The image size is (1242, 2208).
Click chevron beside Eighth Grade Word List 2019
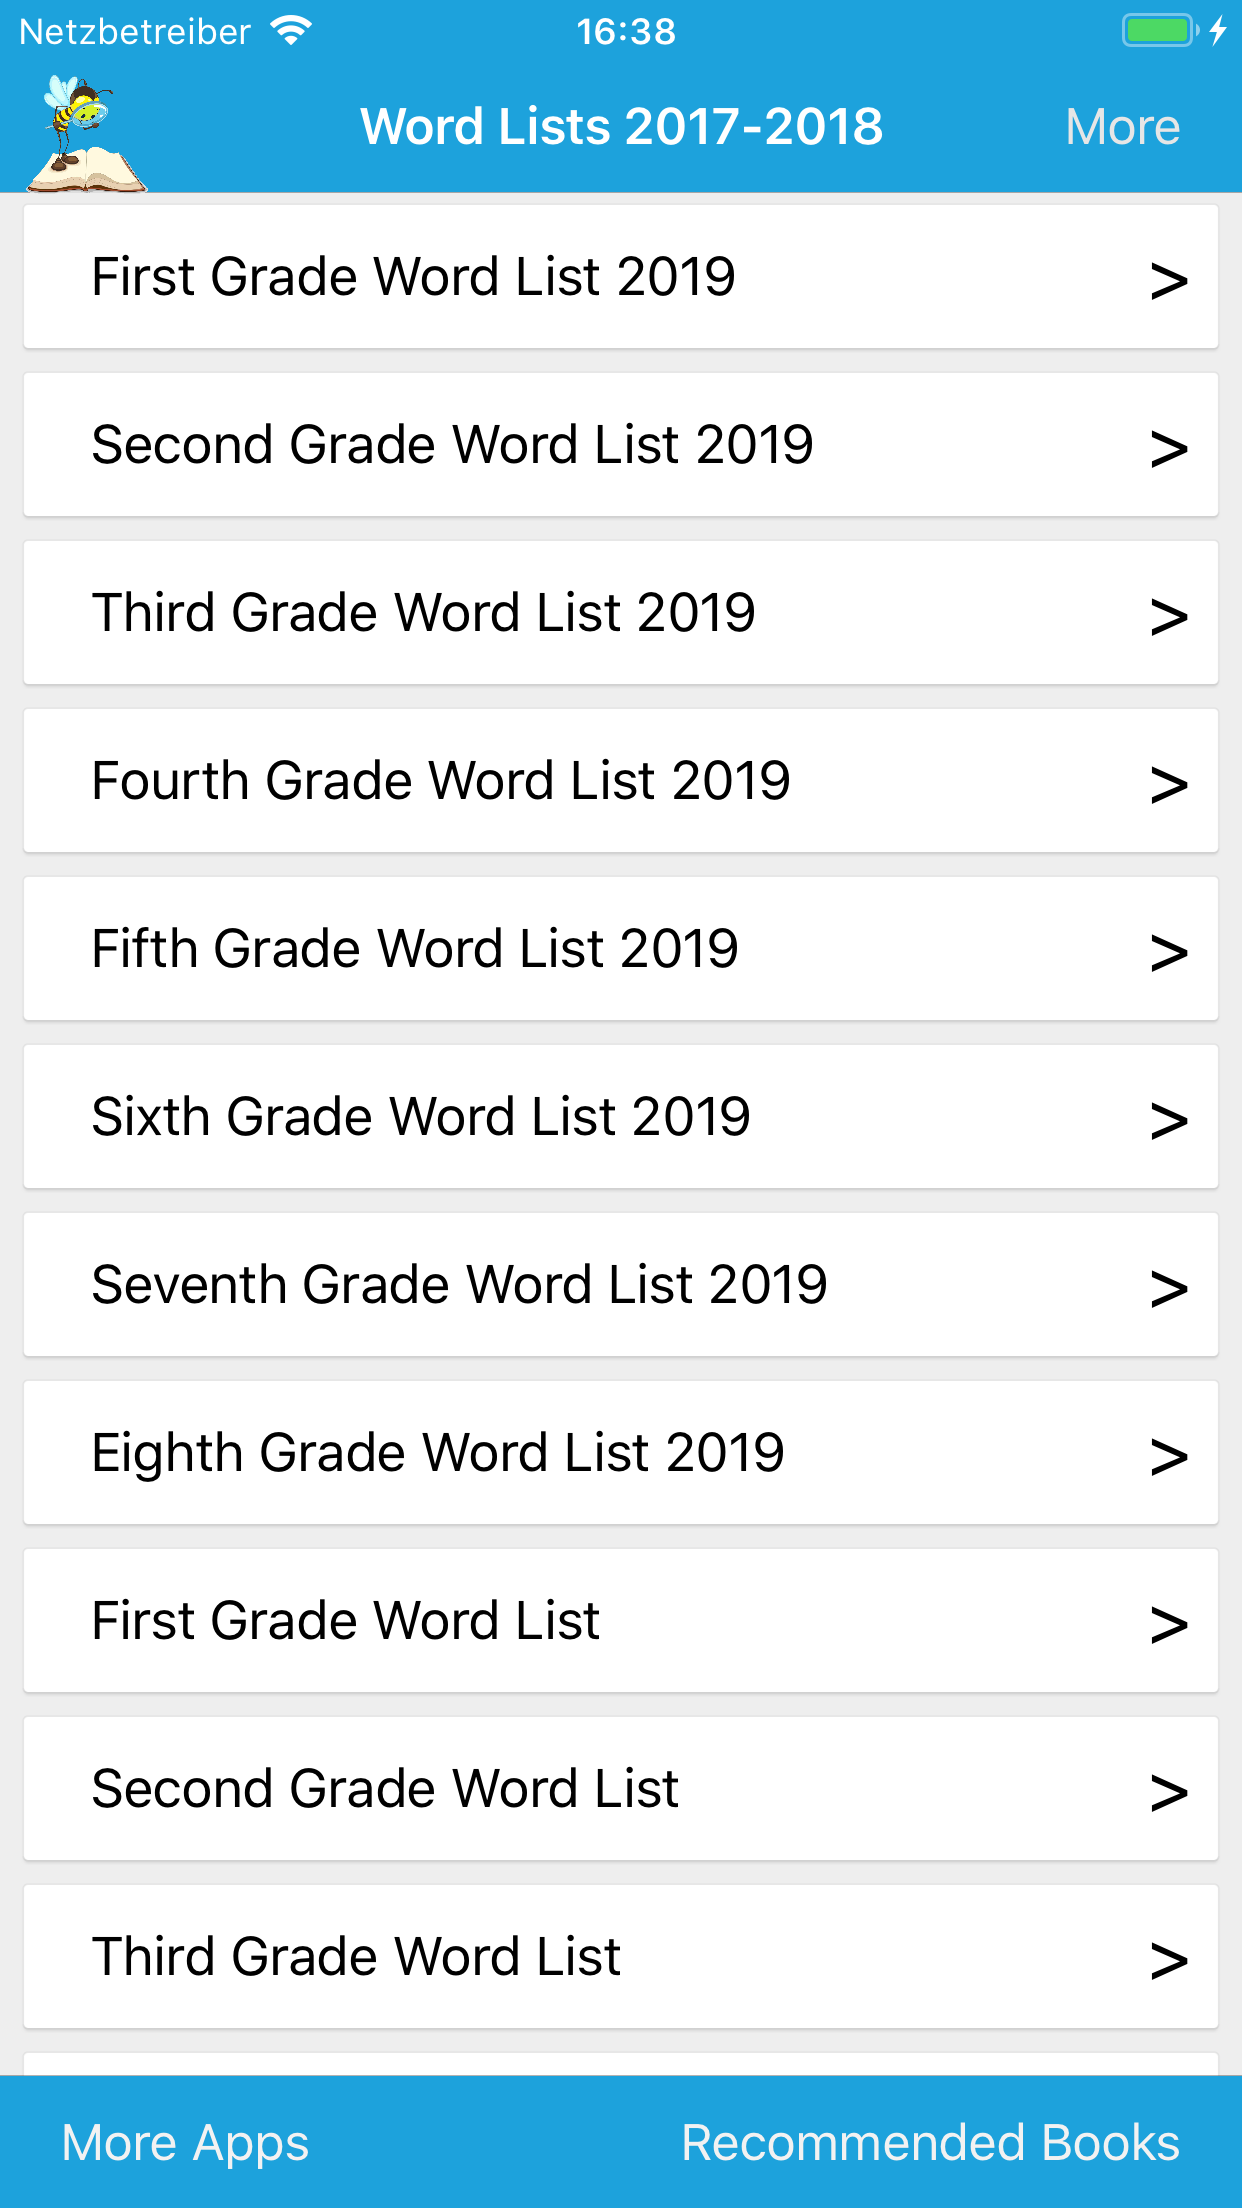1168,1455
